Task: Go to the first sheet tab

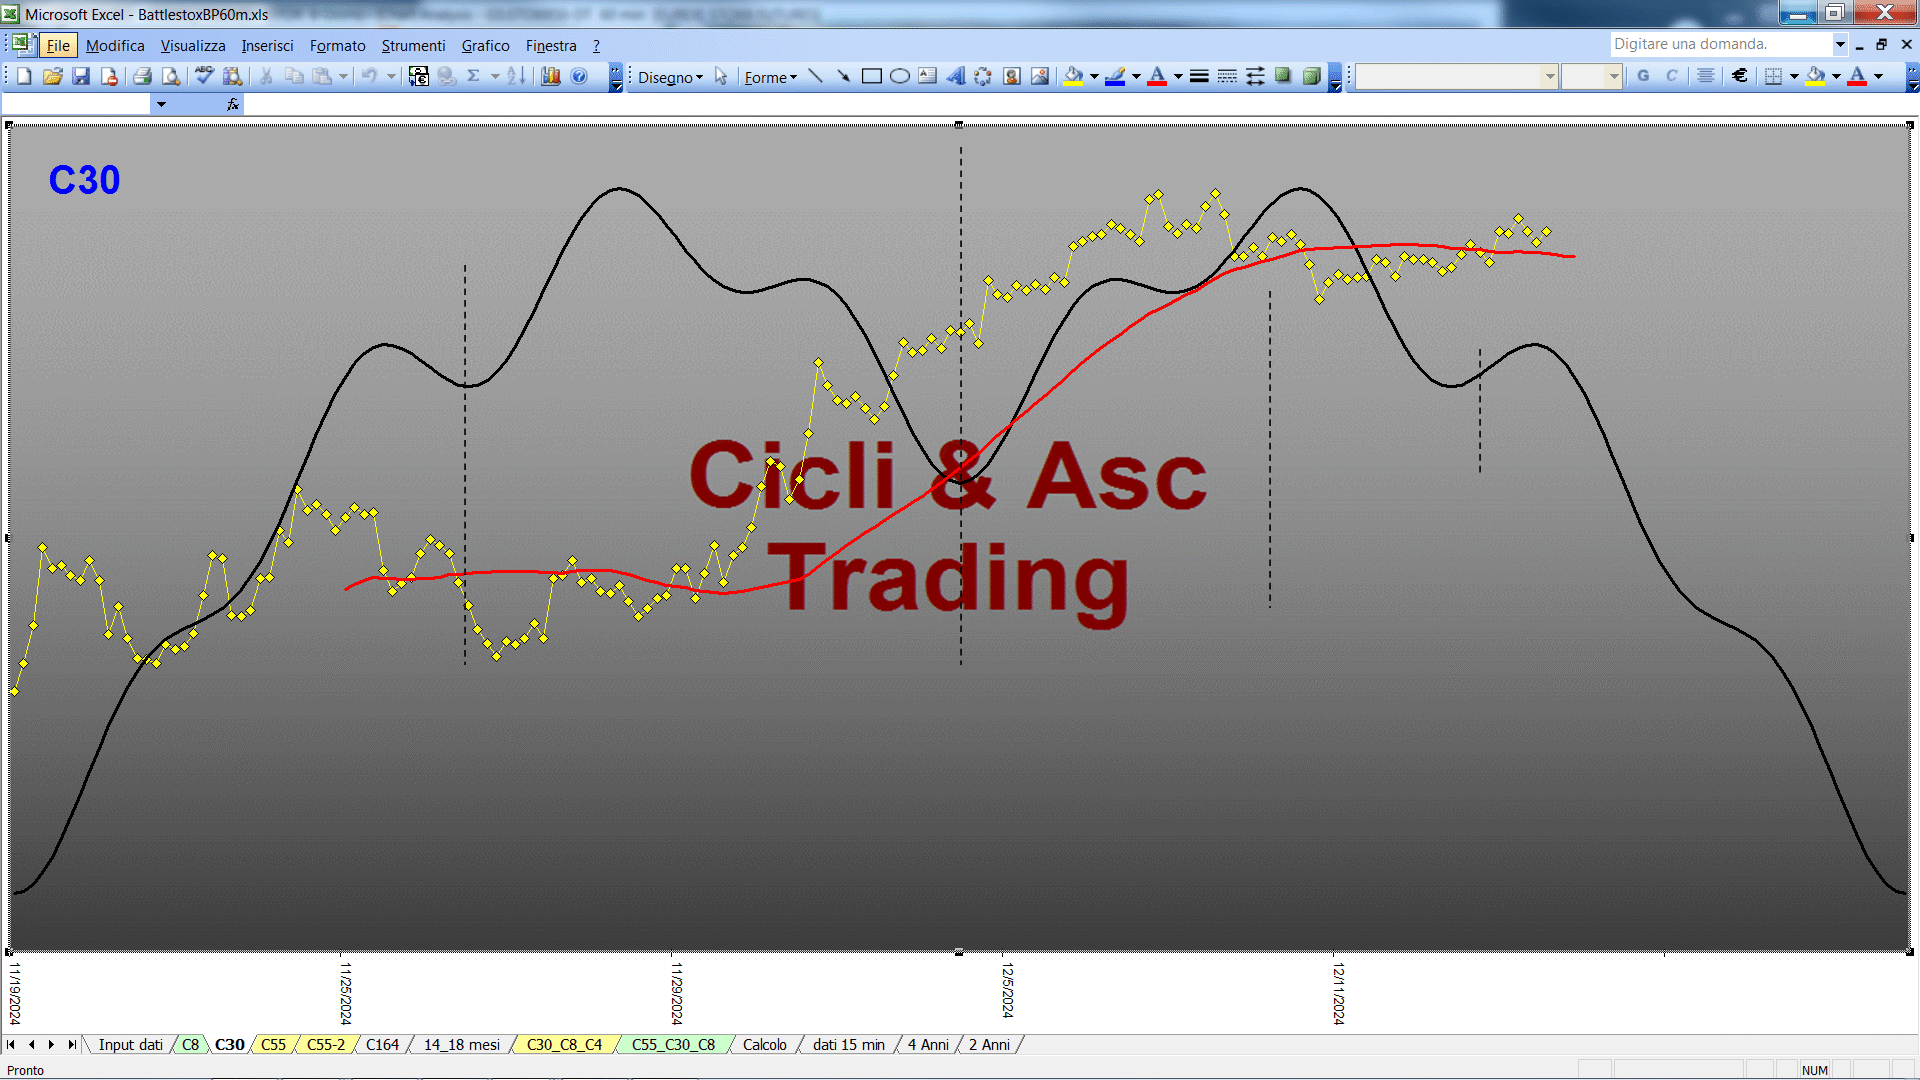Action: tap(11, 1045)
